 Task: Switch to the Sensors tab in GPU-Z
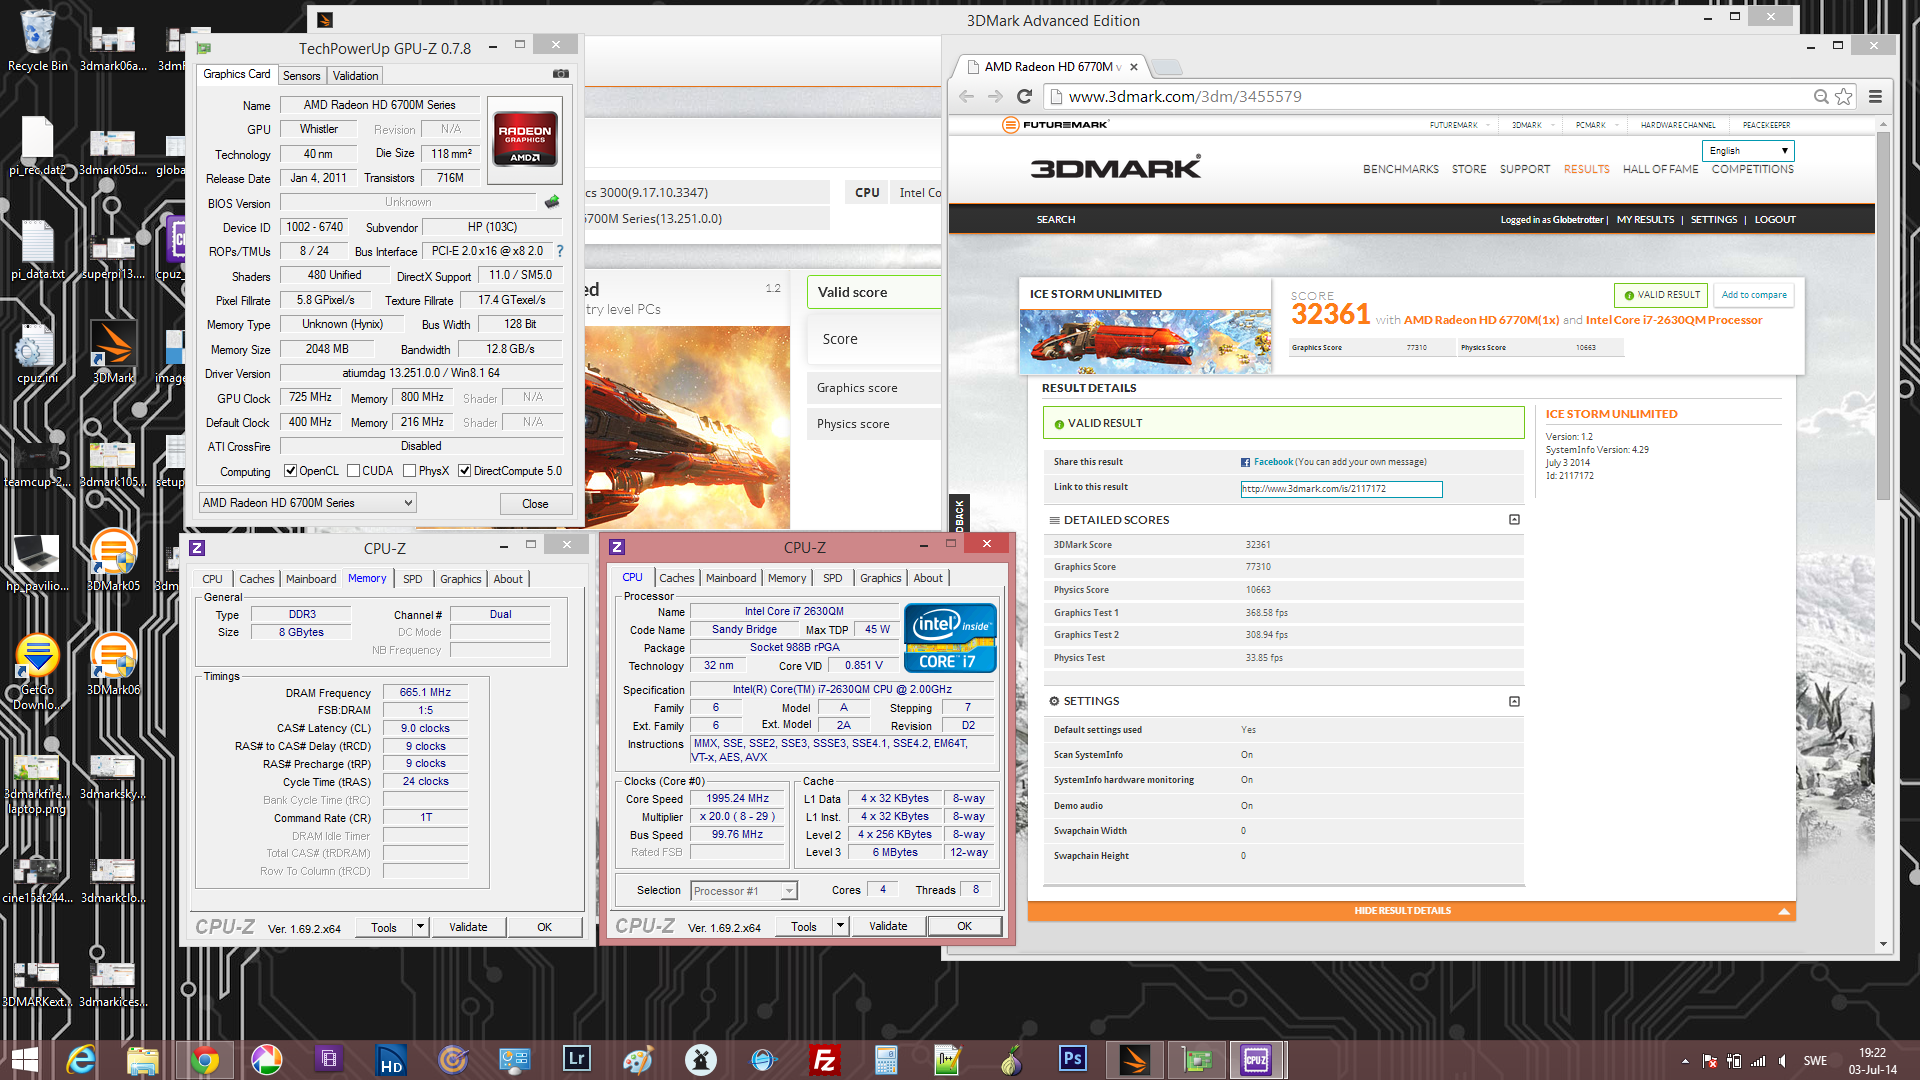tap(301, 76)
